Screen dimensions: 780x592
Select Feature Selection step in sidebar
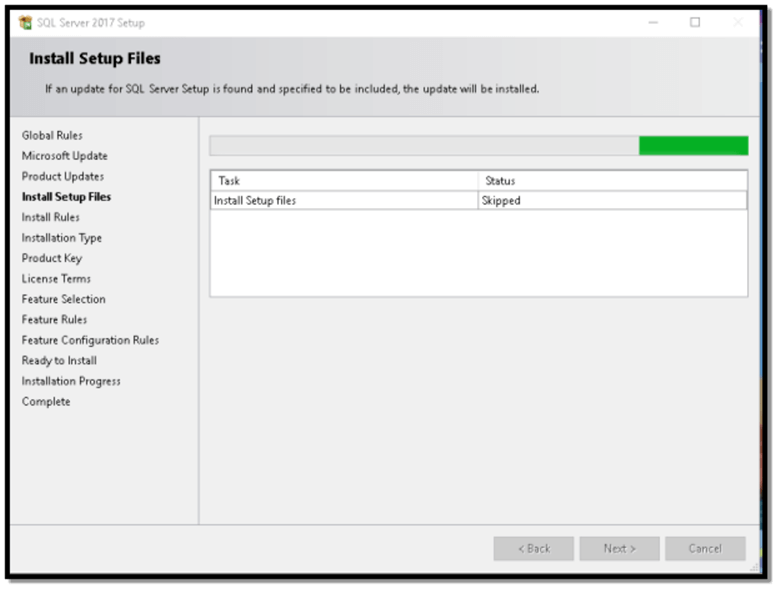tap(64, 299)
